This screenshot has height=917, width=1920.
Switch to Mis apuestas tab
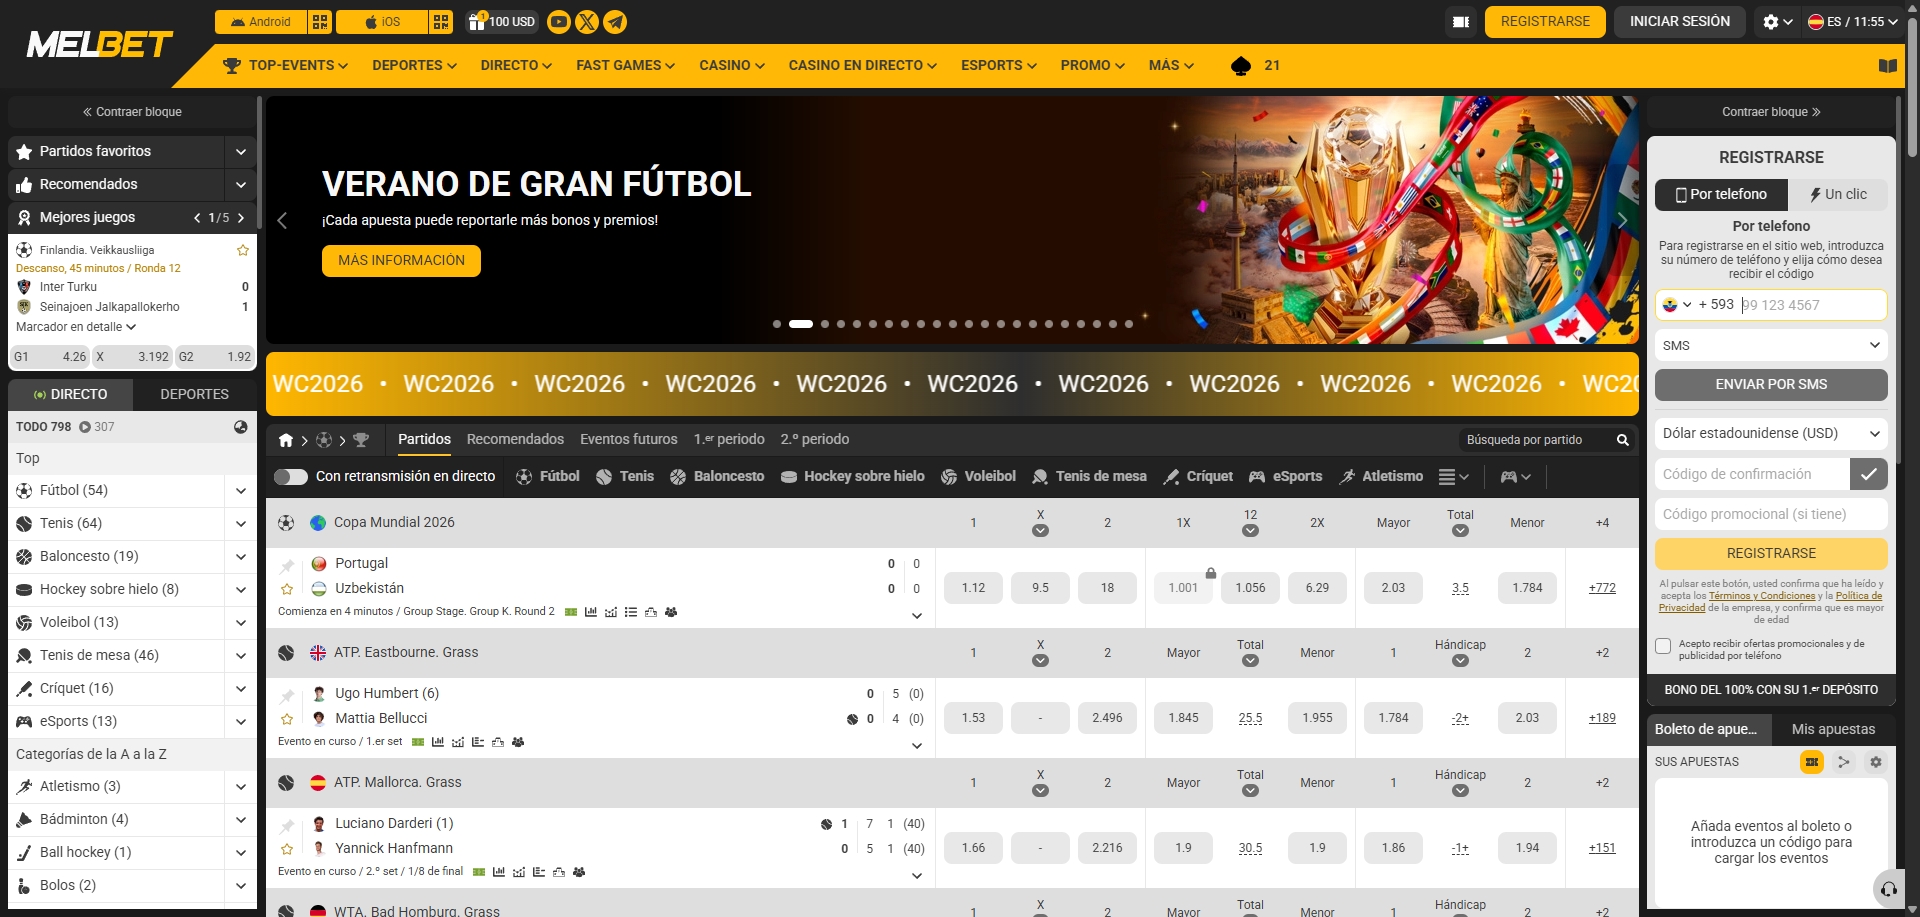click(x=1833, y=730)
